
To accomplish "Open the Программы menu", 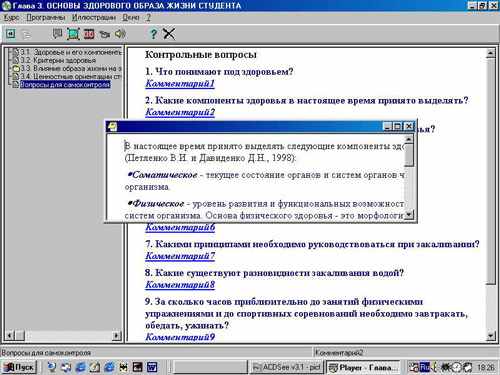I will [46, 17].
